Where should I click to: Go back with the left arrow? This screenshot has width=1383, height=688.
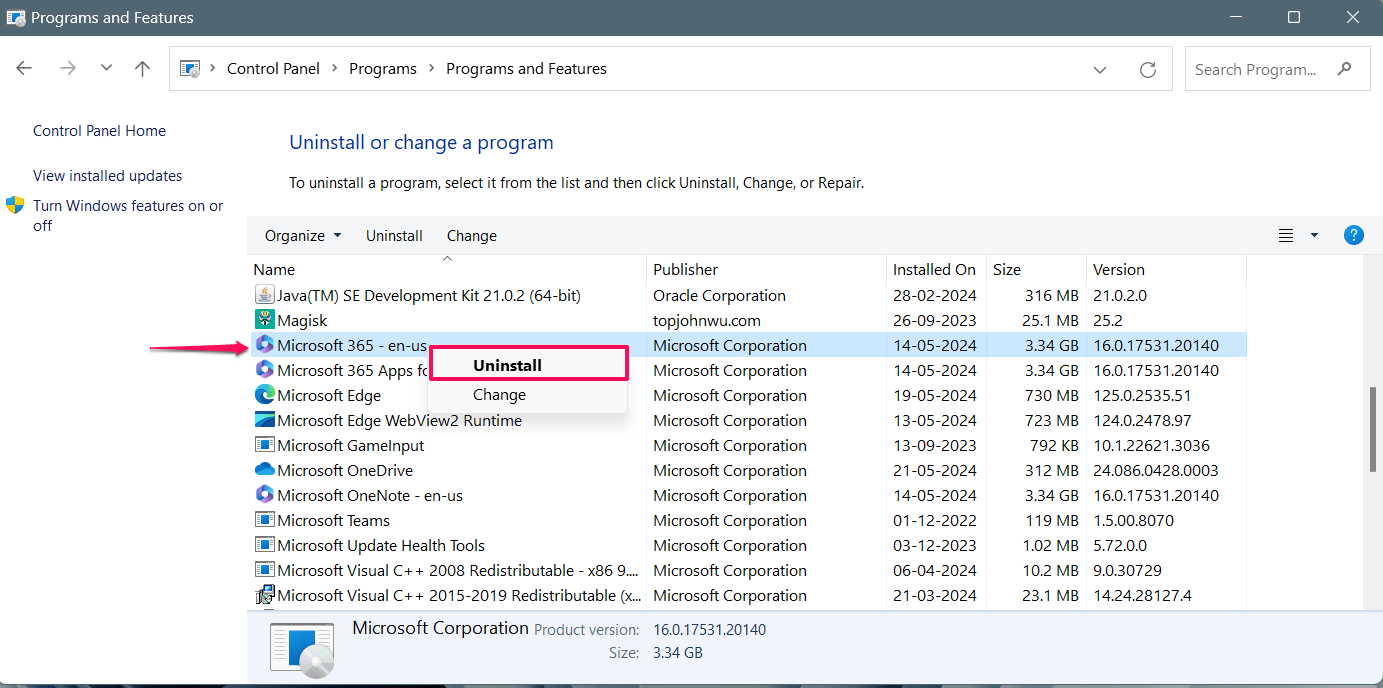(x=24, y=69)
